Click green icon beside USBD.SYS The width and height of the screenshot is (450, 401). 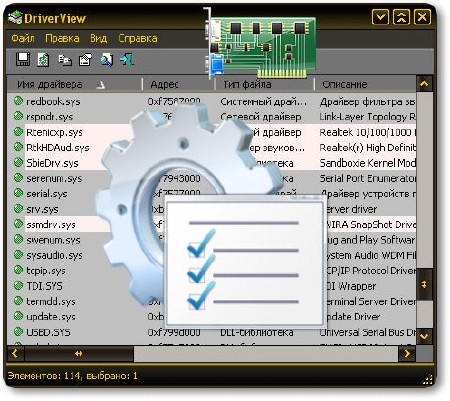coord(18,332)
